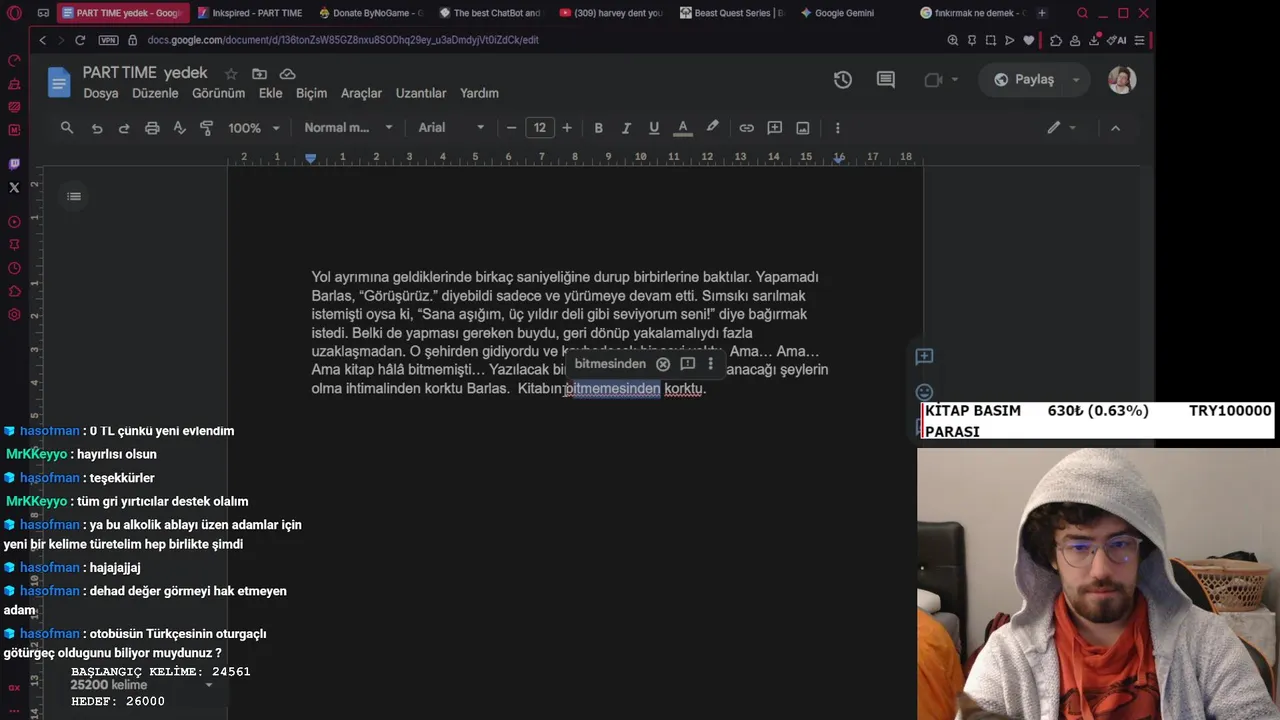Open the Düzenle menu

[x=155, y=93]
